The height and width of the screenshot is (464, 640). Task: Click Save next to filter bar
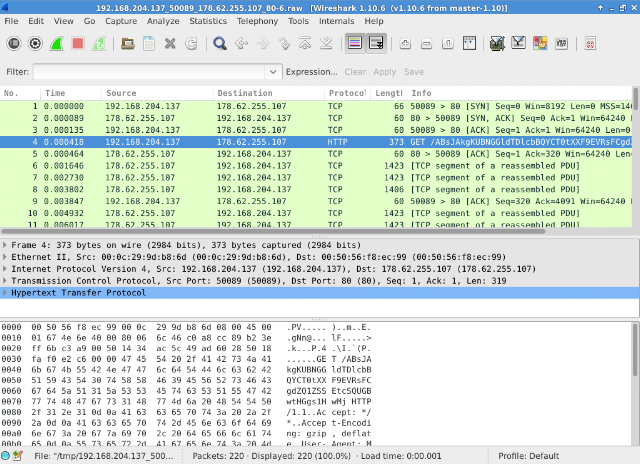click(414, 72)
